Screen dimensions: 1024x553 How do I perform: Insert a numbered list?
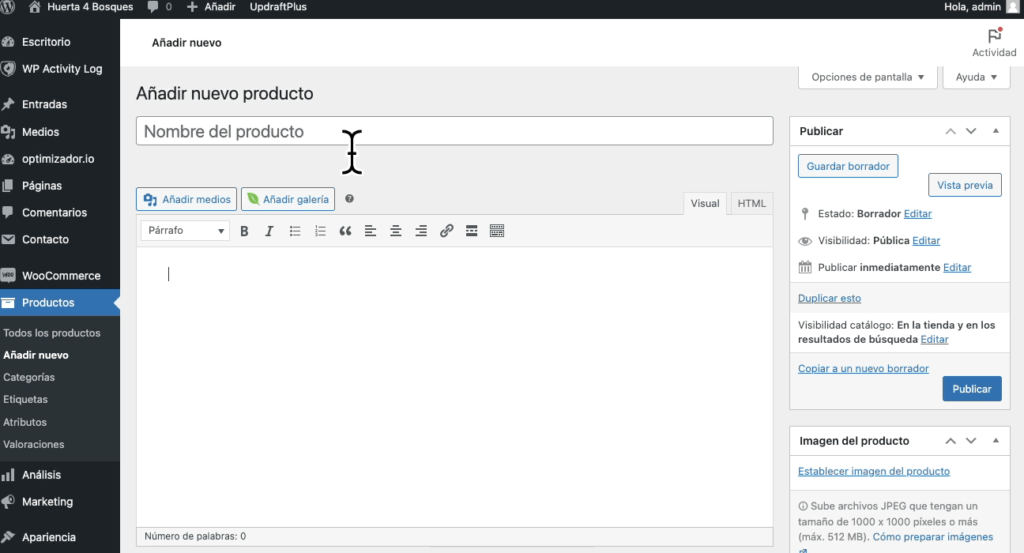320,231
